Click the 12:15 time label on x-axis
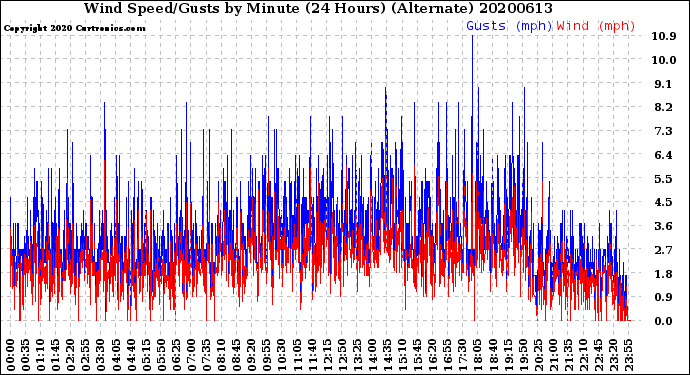690x375 pixels. (327, 355)
